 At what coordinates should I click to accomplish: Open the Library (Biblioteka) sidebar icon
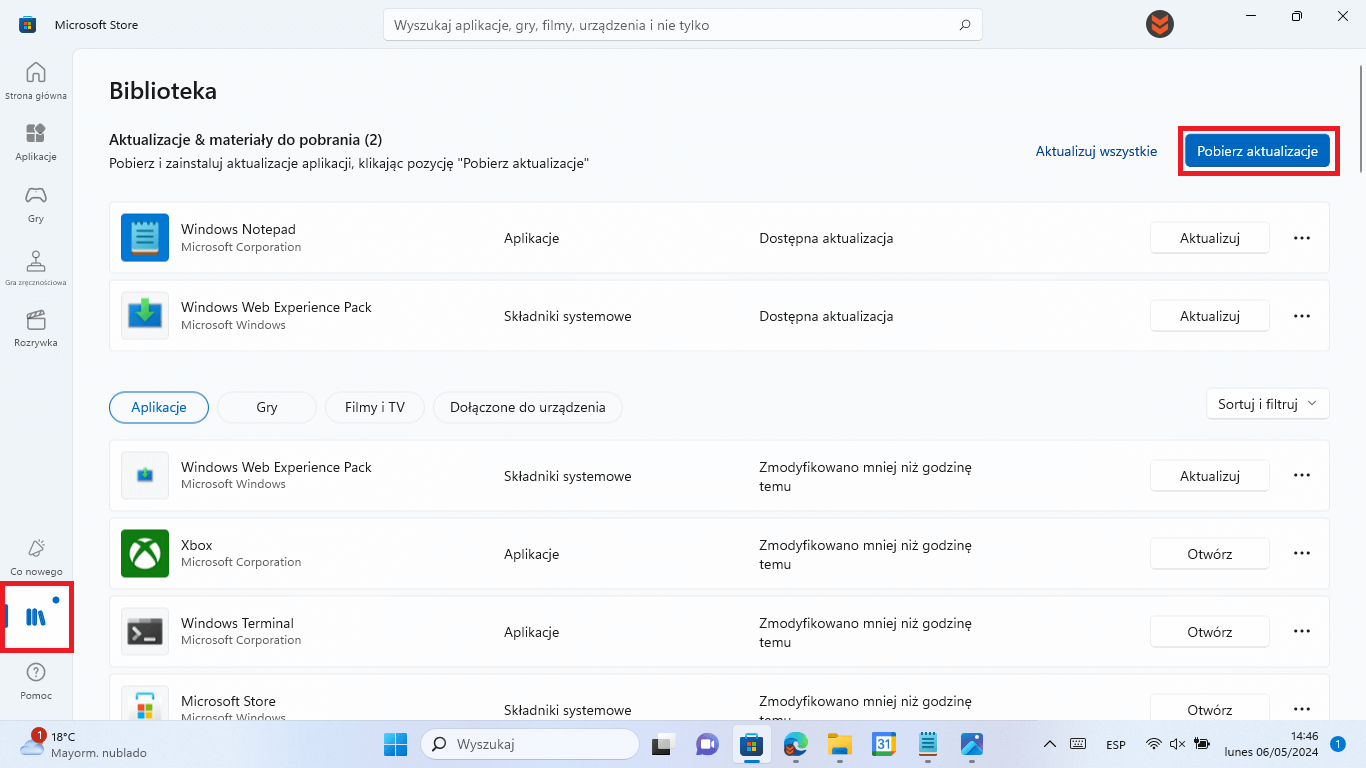[x=36, y=617]
